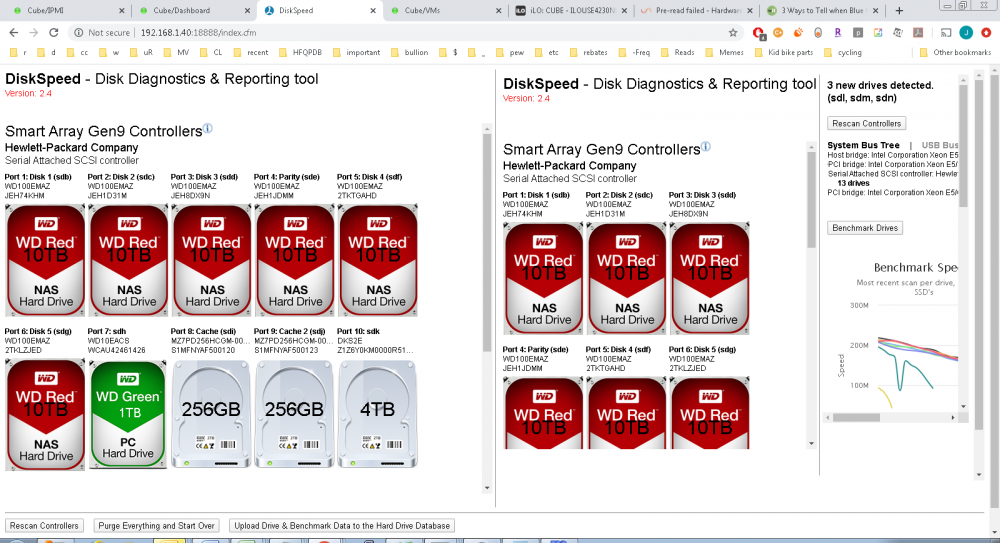This screenshot has width=1000, height=543.
Task: Open the orange C+ extension icon
Action: (778, 33)
